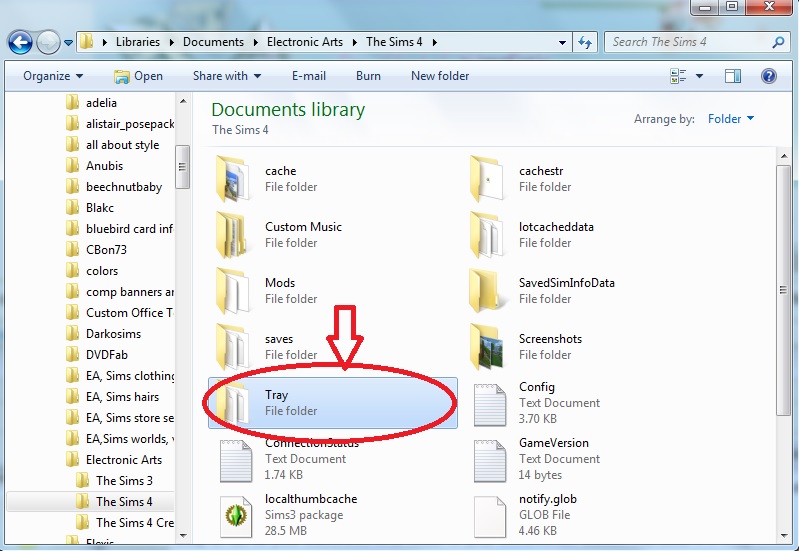Select beechnutbaby folder in navigation tree
This screenshot has width=799, height=551.
124,187
